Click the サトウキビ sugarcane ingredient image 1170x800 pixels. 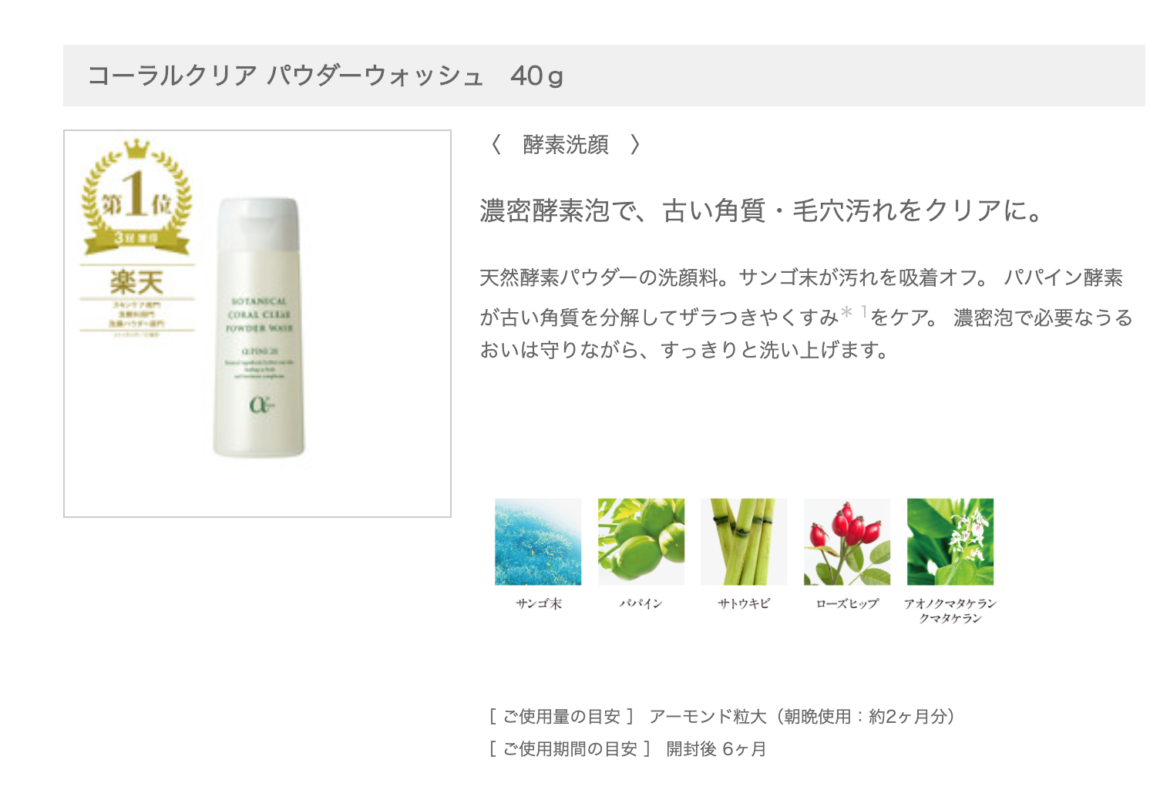tap(744, 542)
